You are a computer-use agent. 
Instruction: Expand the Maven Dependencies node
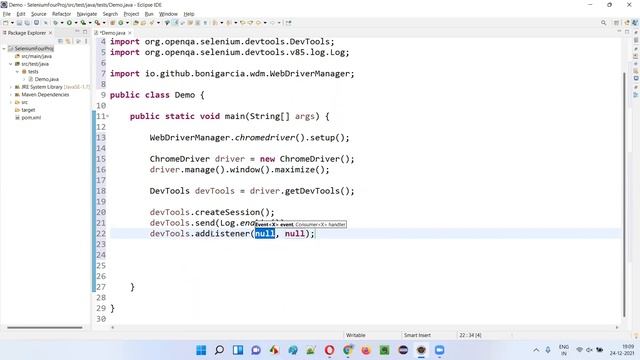[11, 95]
